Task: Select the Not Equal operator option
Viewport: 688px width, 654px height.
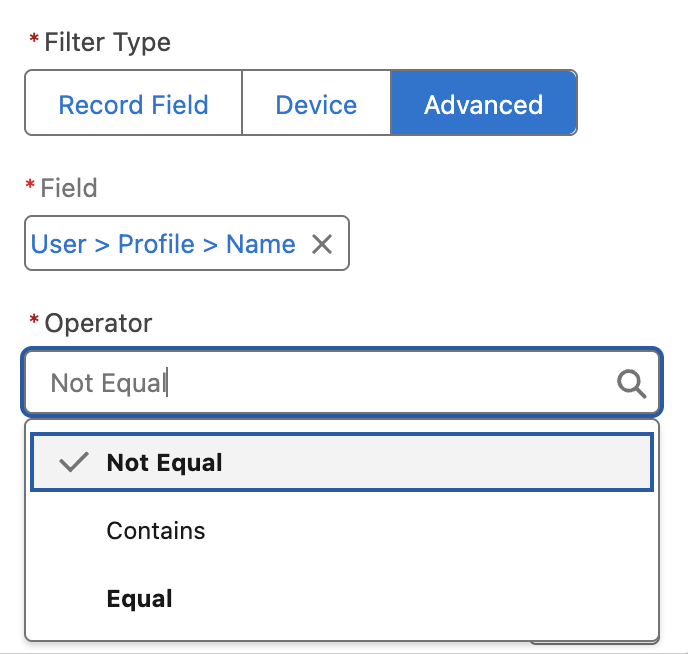Action: pos(165,463)
